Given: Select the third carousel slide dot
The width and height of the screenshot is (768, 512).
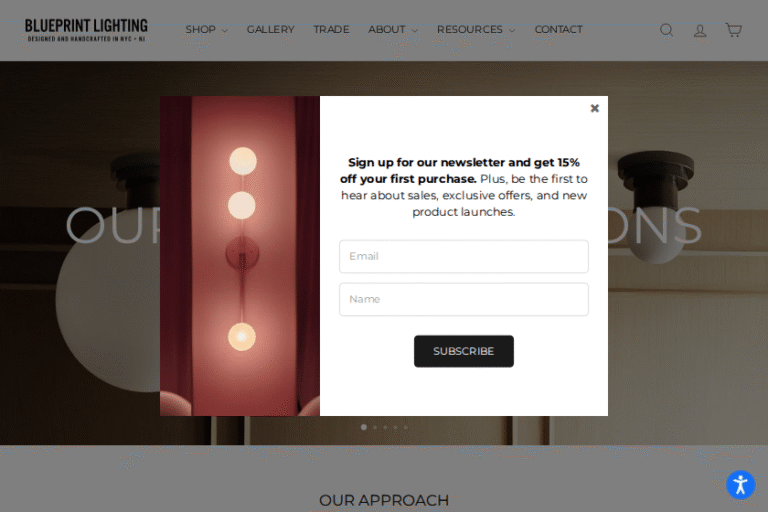Looking at the screenshot, I should point(385,427).
